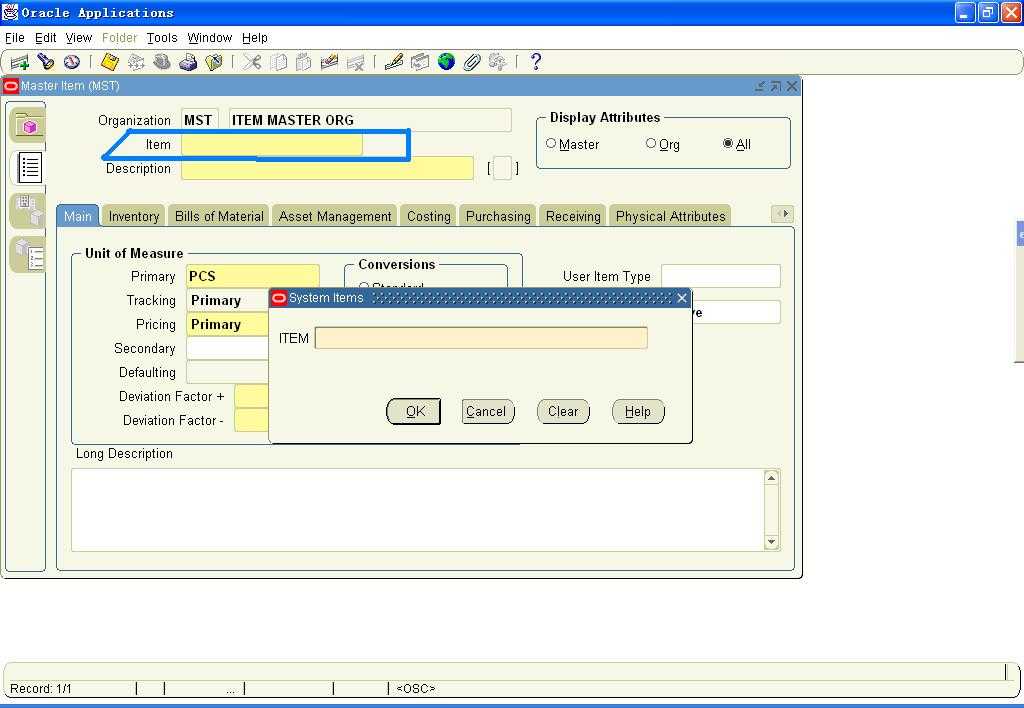Select the Main tab
The height and width of the screenshot is (708, 1024).
point(78,216)
